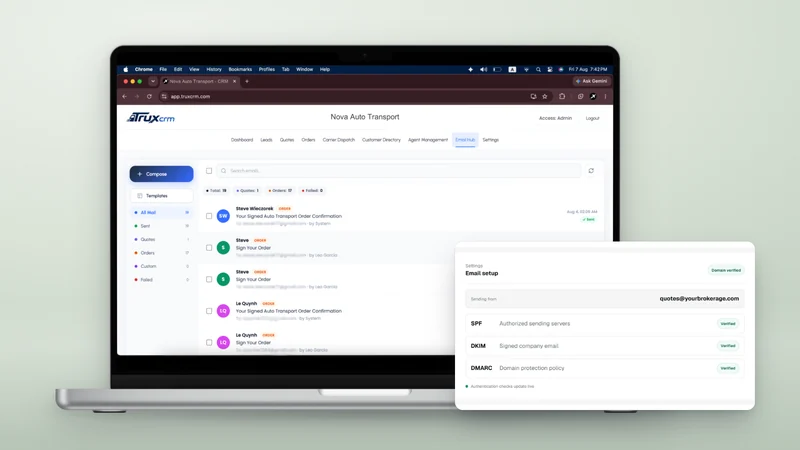Open the Settings tab
800x450 pixels.
coord(491,140)
